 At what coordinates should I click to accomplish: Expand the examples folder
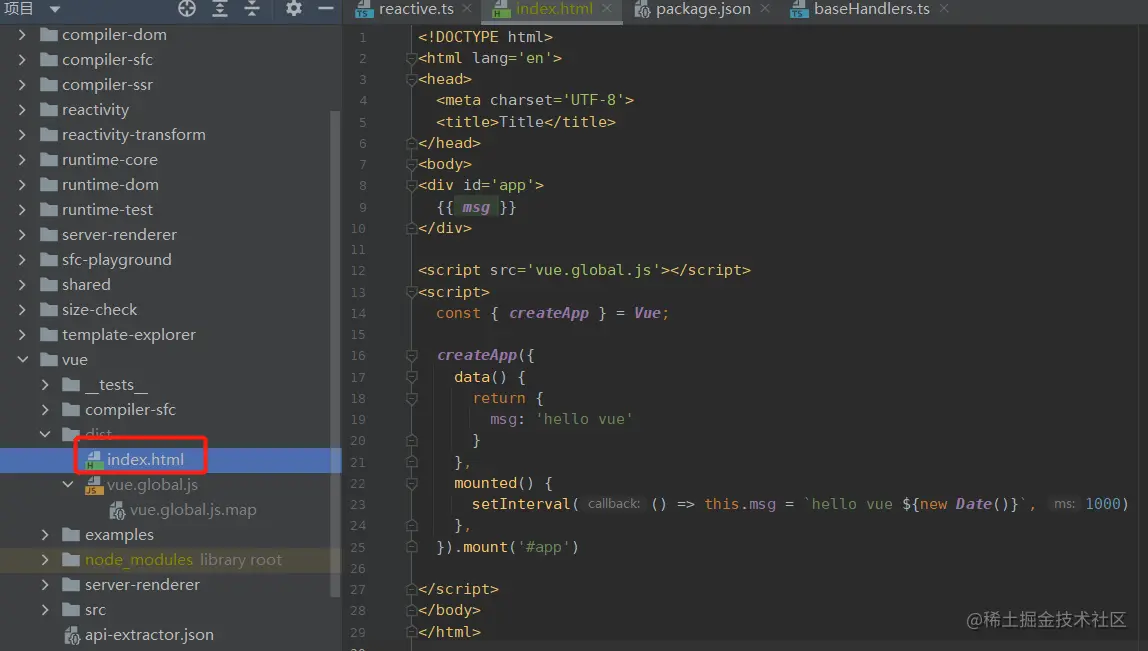coord(45,535)
